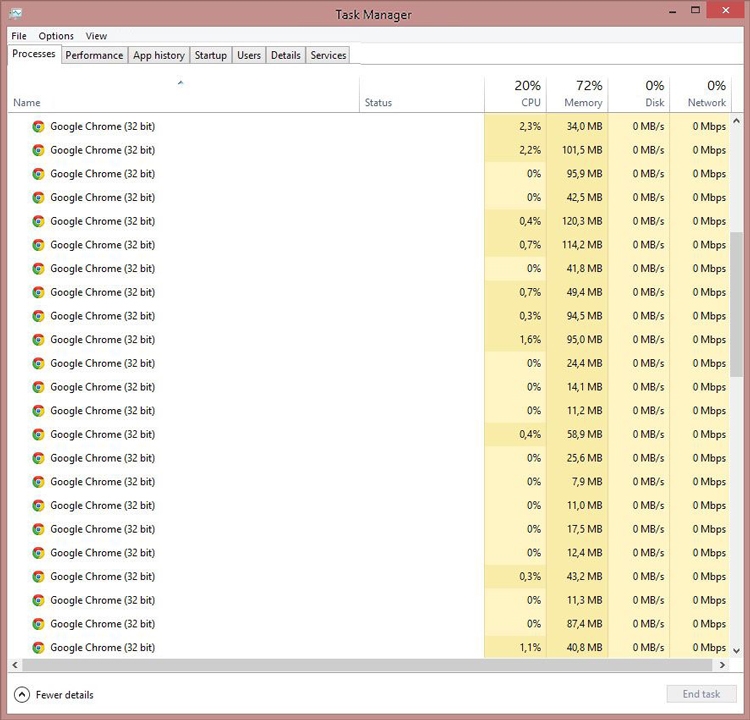
Task: Click the 7,9 MB memory value
Action: coord(587,482)
